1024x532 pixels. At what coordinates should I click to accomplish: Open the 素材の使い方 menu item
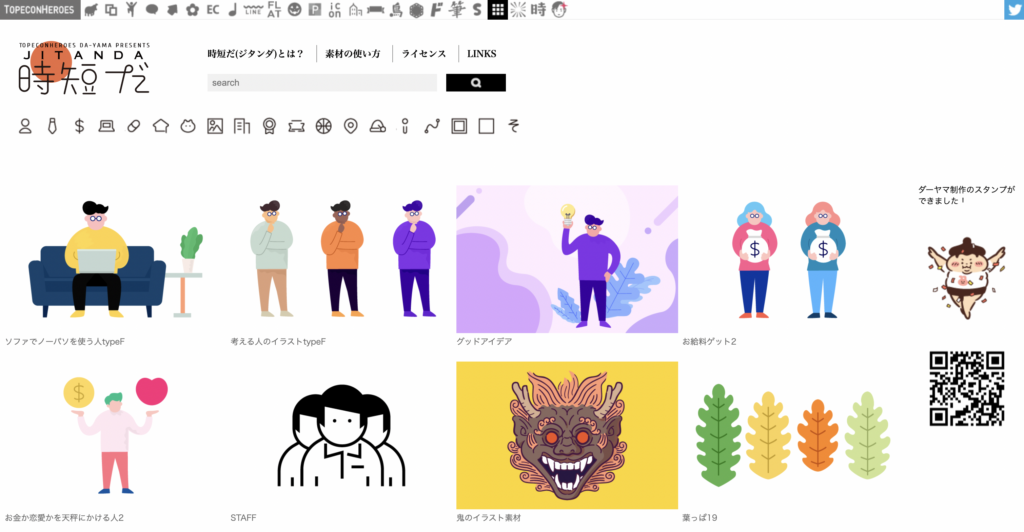coord(353,54)
